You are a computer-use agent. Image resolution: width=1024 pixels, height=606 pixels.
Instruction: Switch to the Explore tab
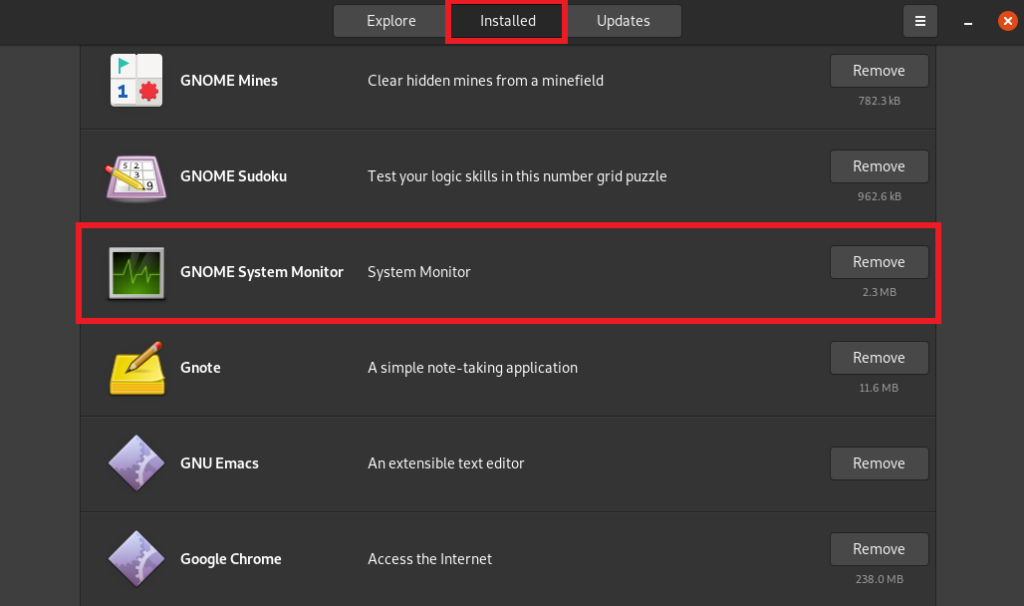point(391,21)
